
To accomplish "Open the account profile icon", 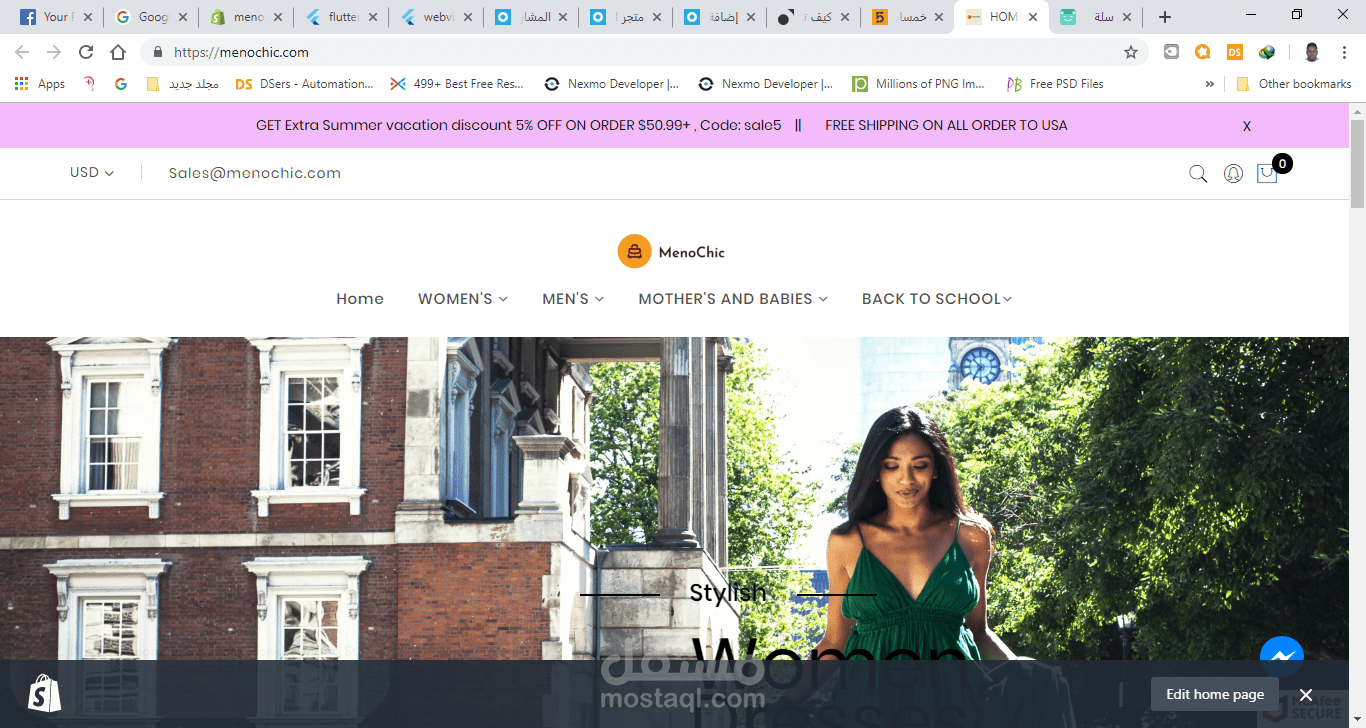I will click(1233, 173).
